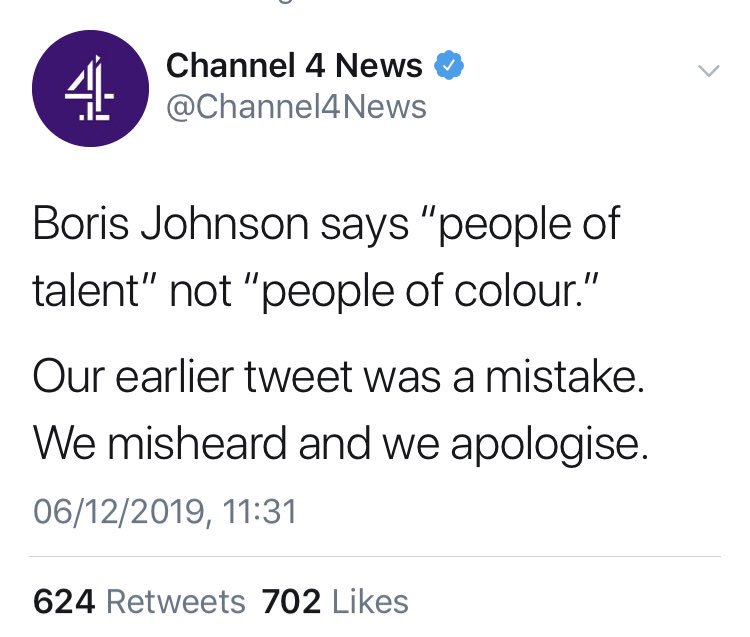Click the line "We misheard and we apologise."
Screen dimensions: 750x637
[x=341, y=442]
